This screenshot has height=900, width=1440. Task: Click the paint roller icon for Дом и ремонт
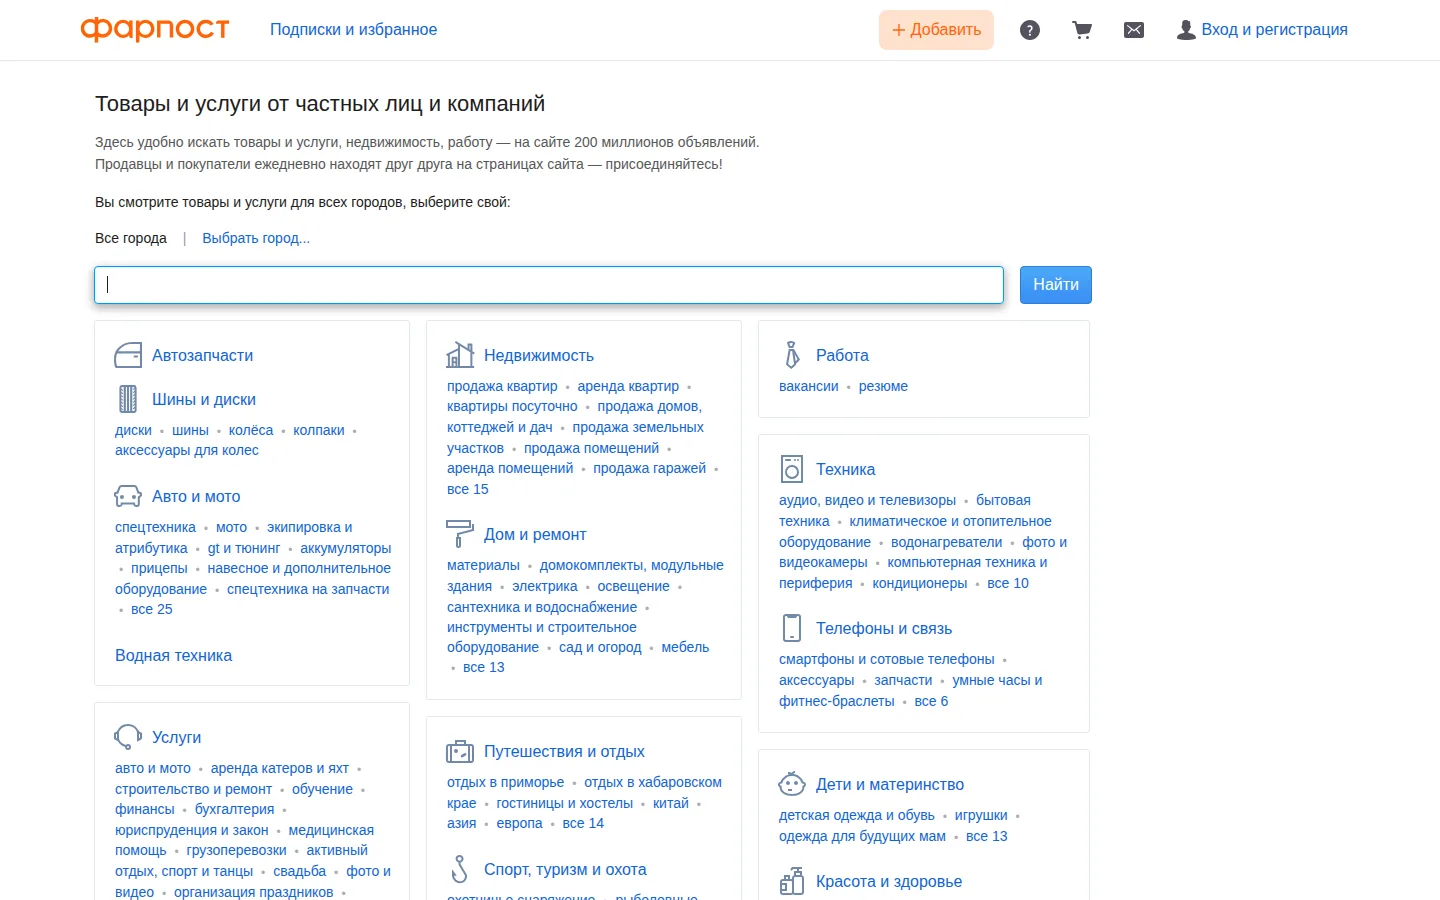pyautogui.click(x=460, y=534)
